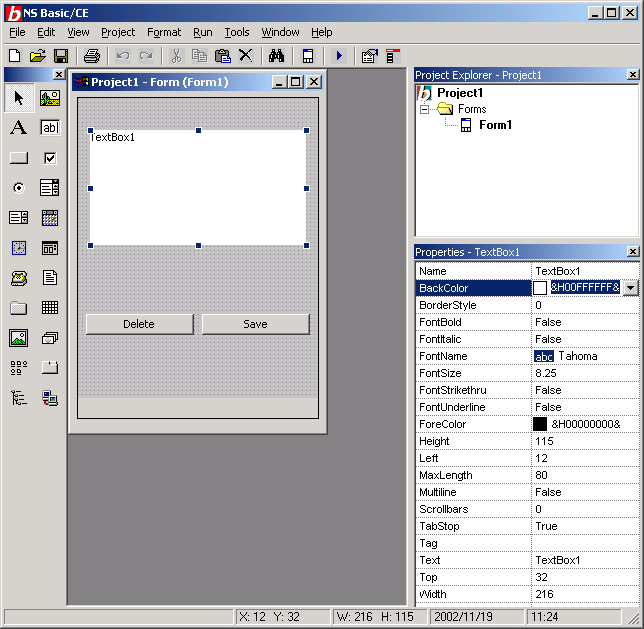Select the Label tool letter A
This screenshot has height=629, width=644.
click(19, 127)
